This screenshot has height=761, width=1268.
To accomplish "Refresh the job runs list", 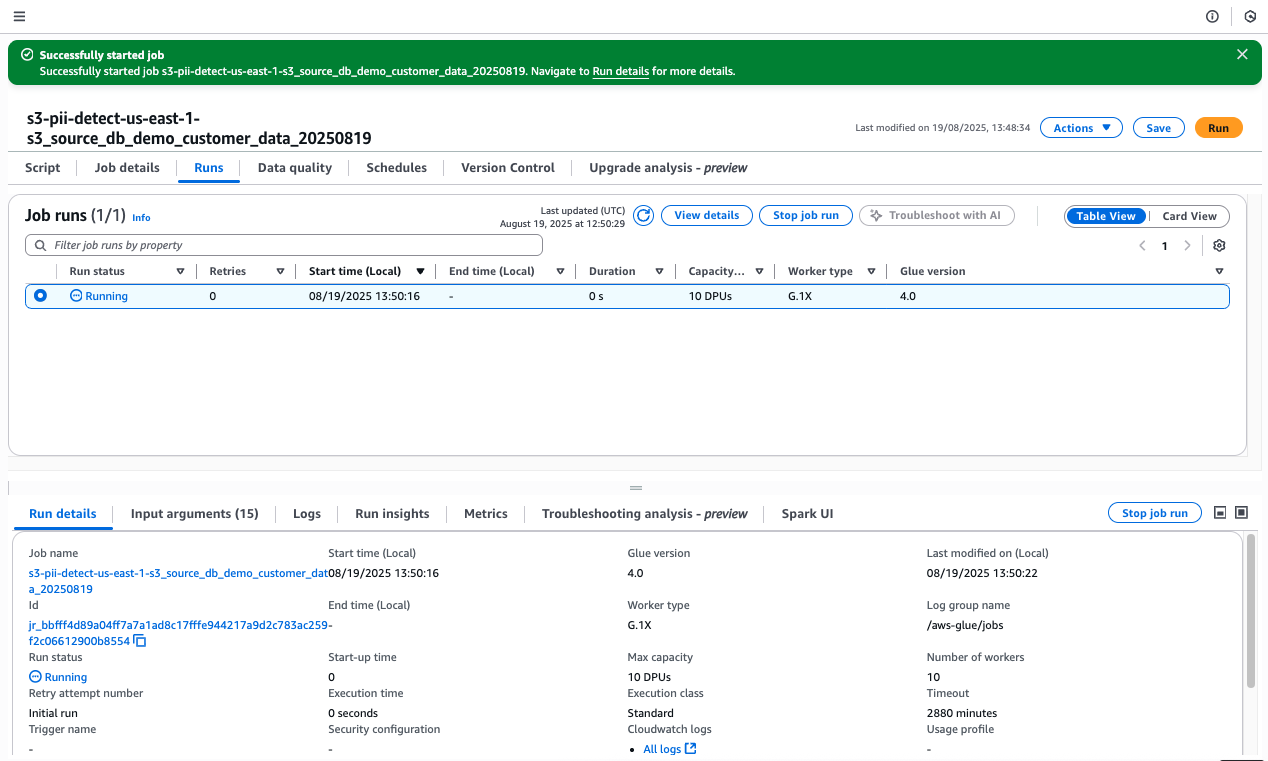I will tap(644, 215).
